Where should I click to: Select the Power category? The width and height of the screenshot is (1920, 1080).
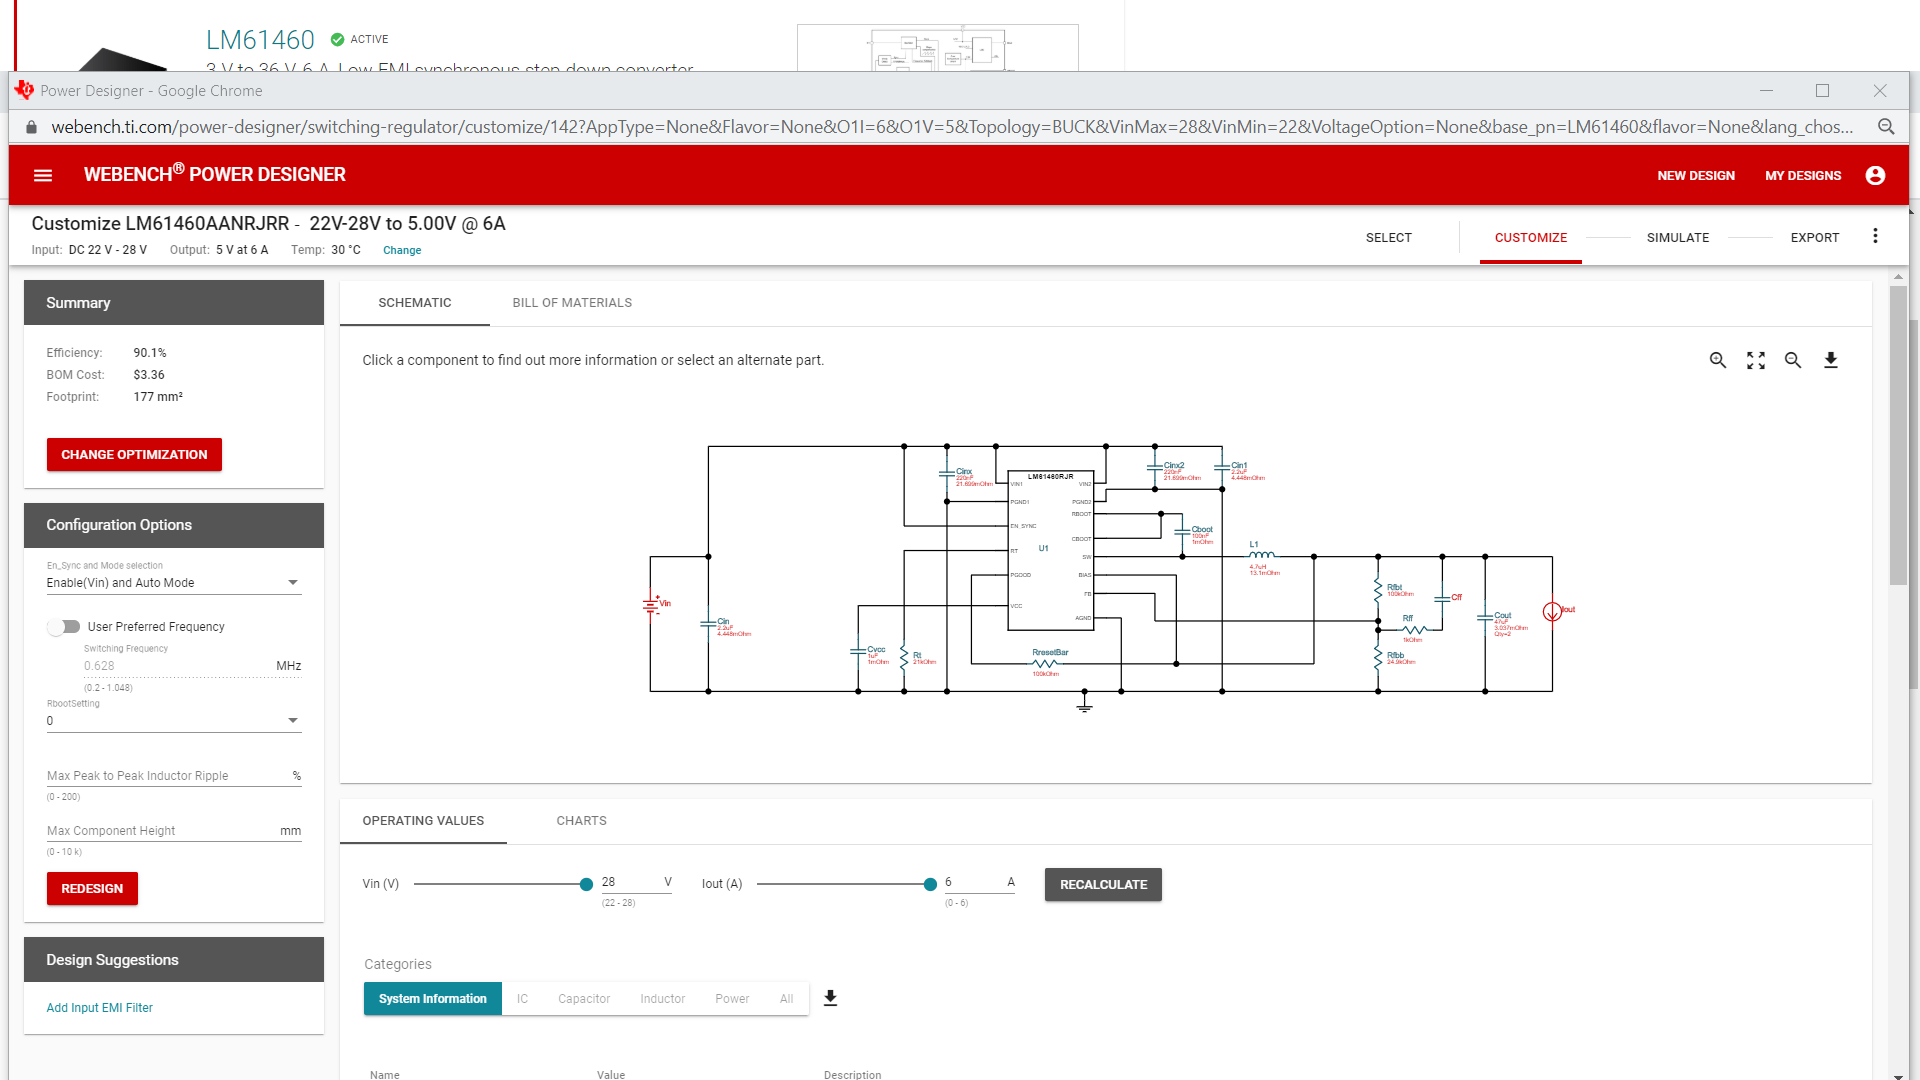point(732,999)
